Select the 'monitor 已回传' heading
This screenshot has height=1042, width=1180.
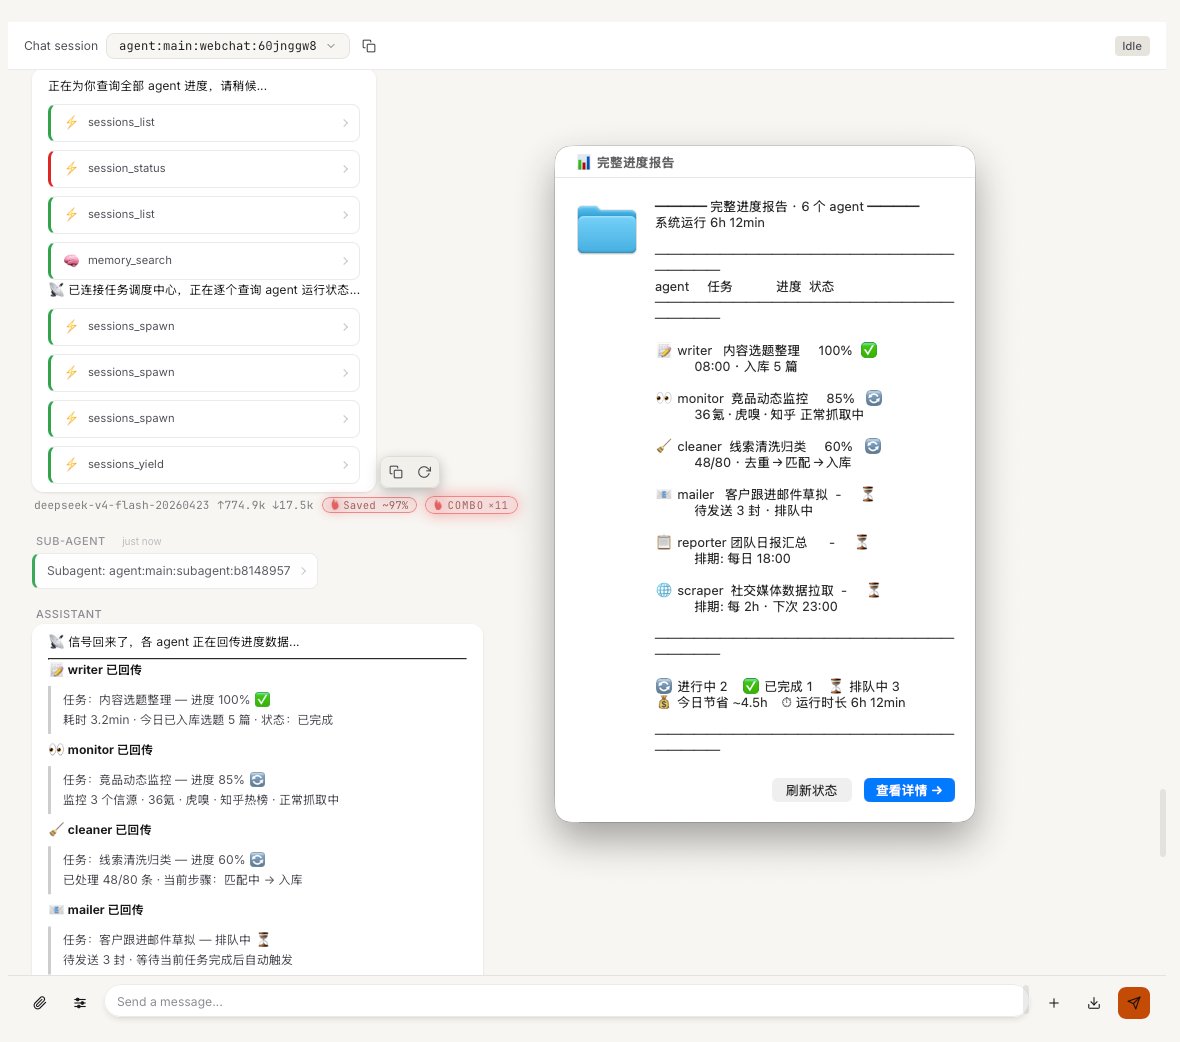[110, 749]
